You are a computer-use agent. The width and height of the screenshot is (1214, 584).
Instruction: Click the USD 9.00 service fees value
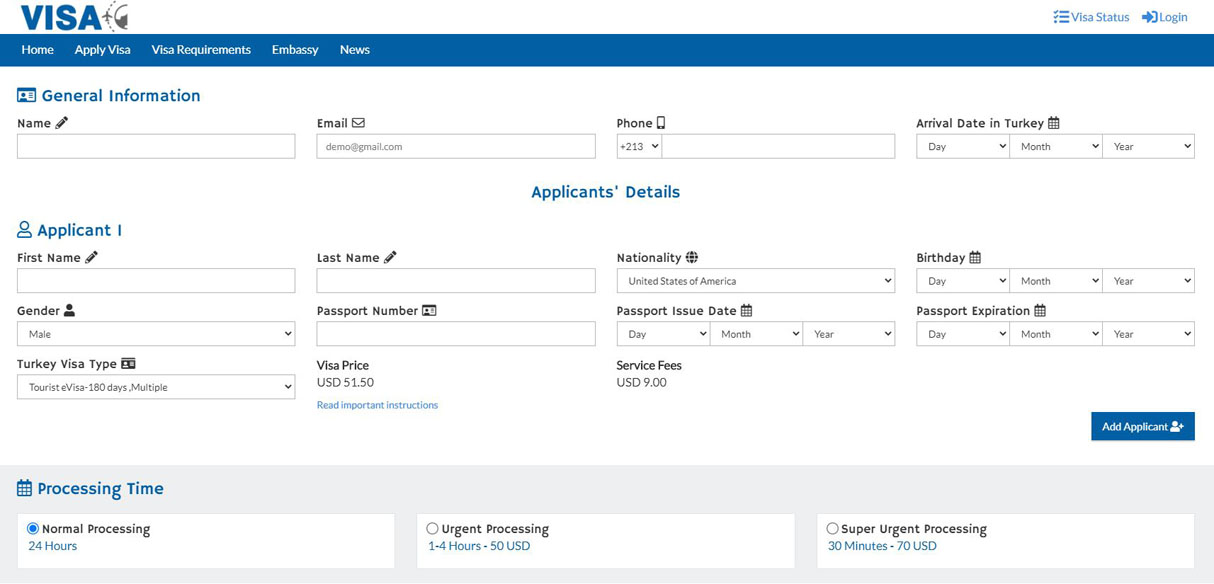[641, 382]
